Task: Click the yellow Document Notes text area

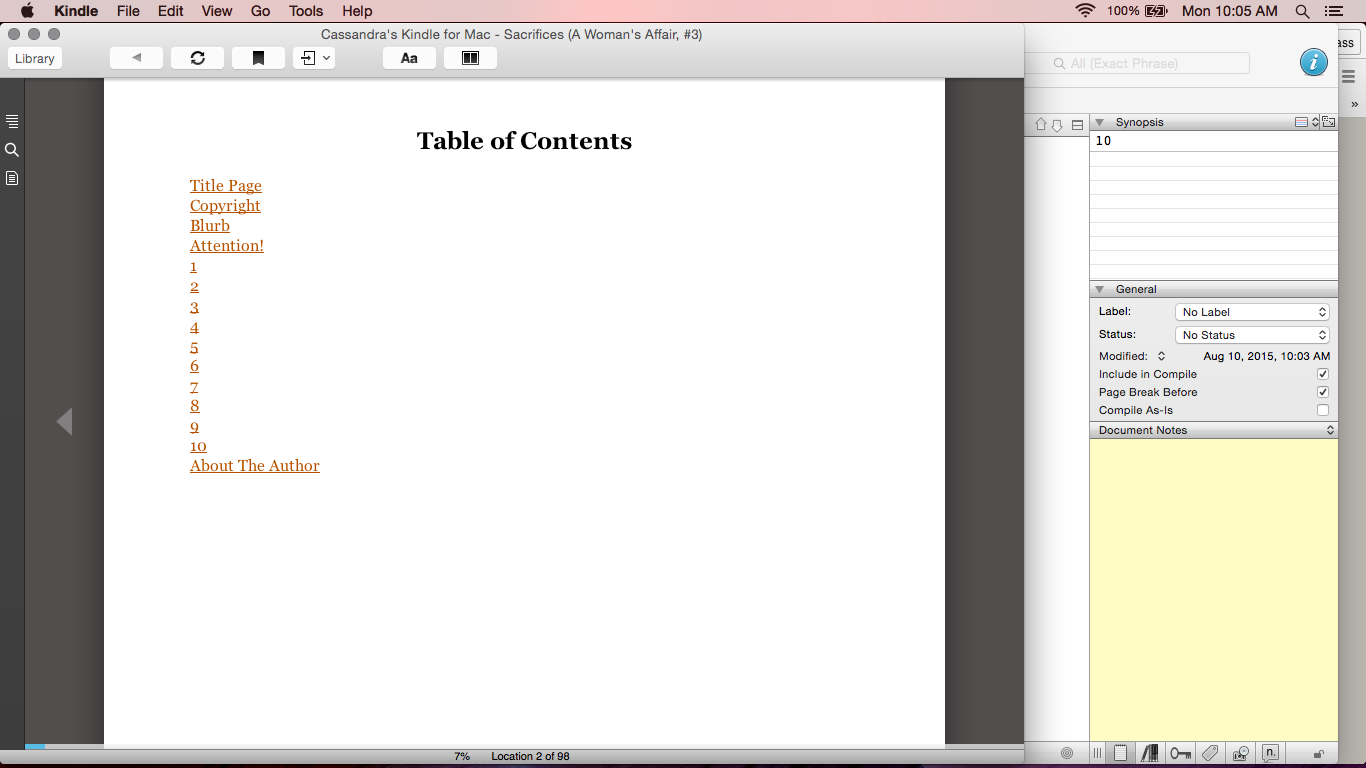Action: [1214, 590]
